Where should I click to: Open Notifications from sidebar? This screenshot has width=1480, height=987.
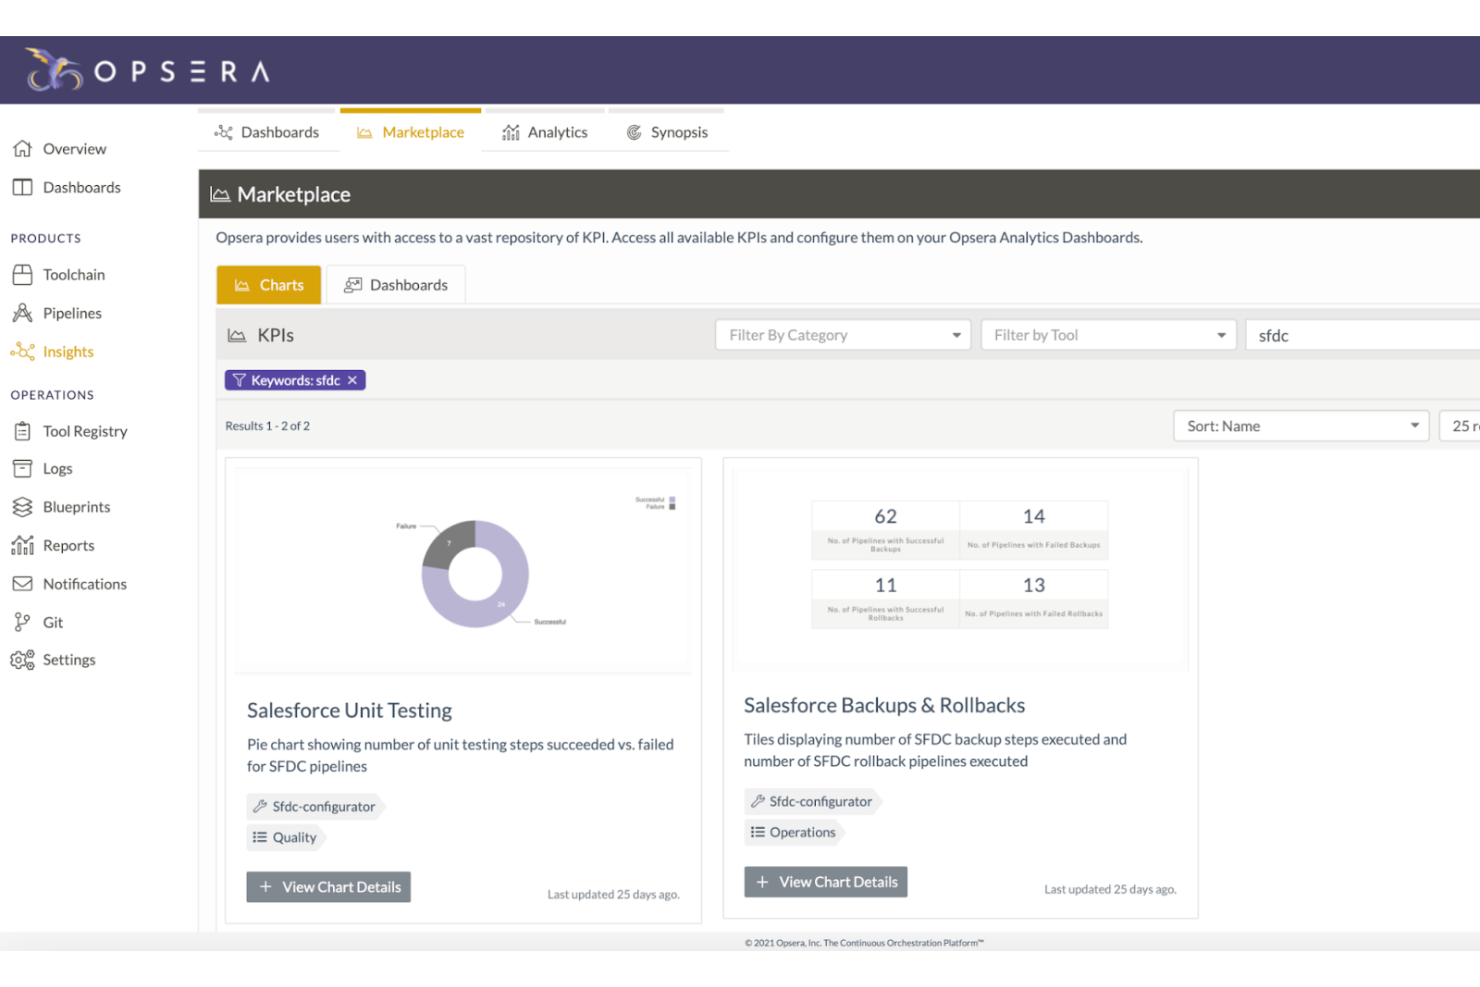pos(84,583)
